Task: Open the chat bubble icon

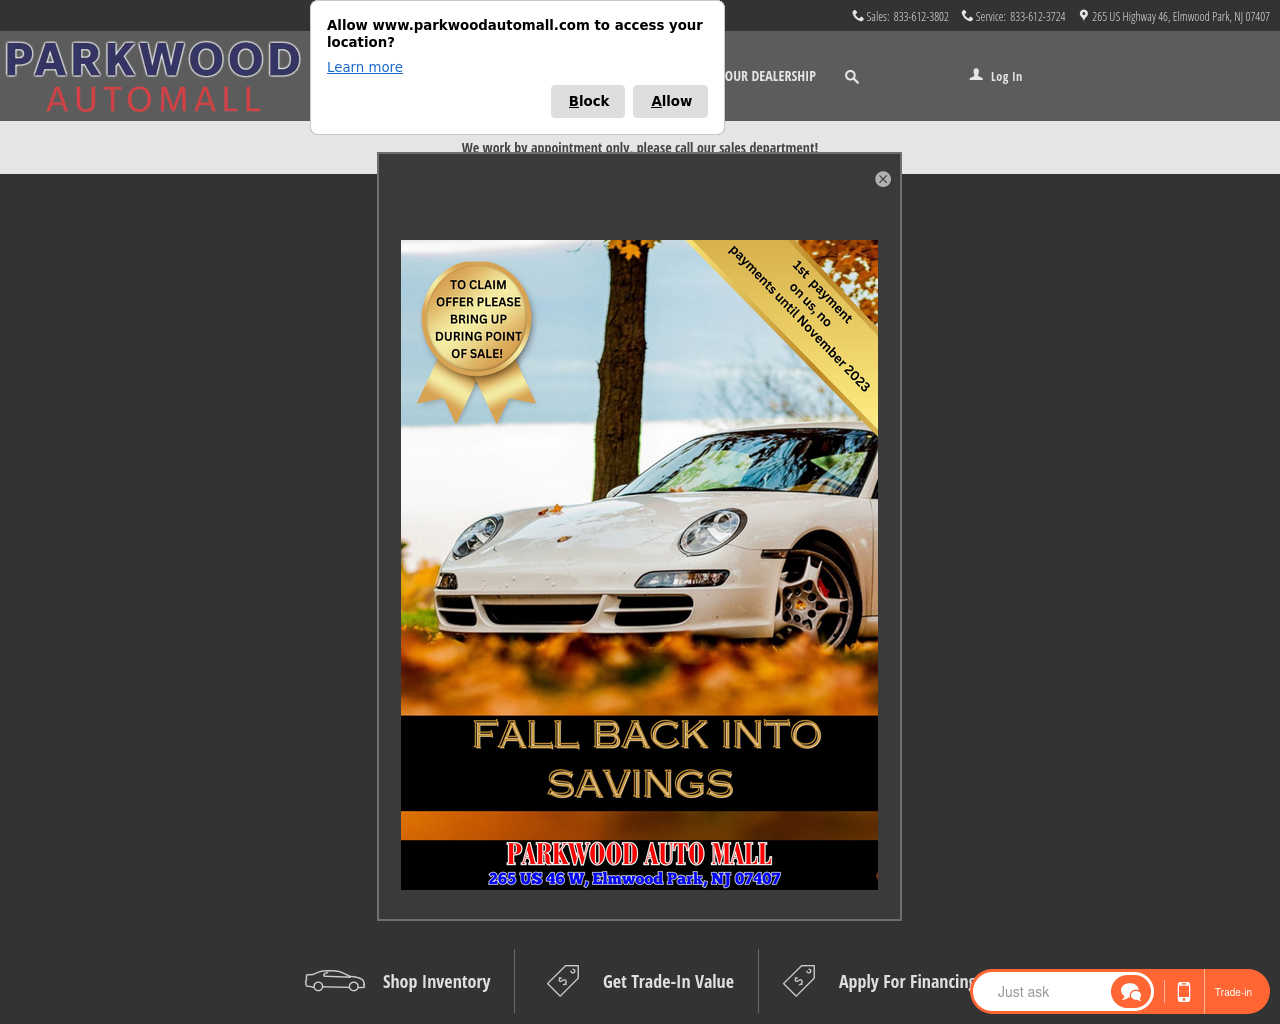Action: click(x=1131, y=992)
